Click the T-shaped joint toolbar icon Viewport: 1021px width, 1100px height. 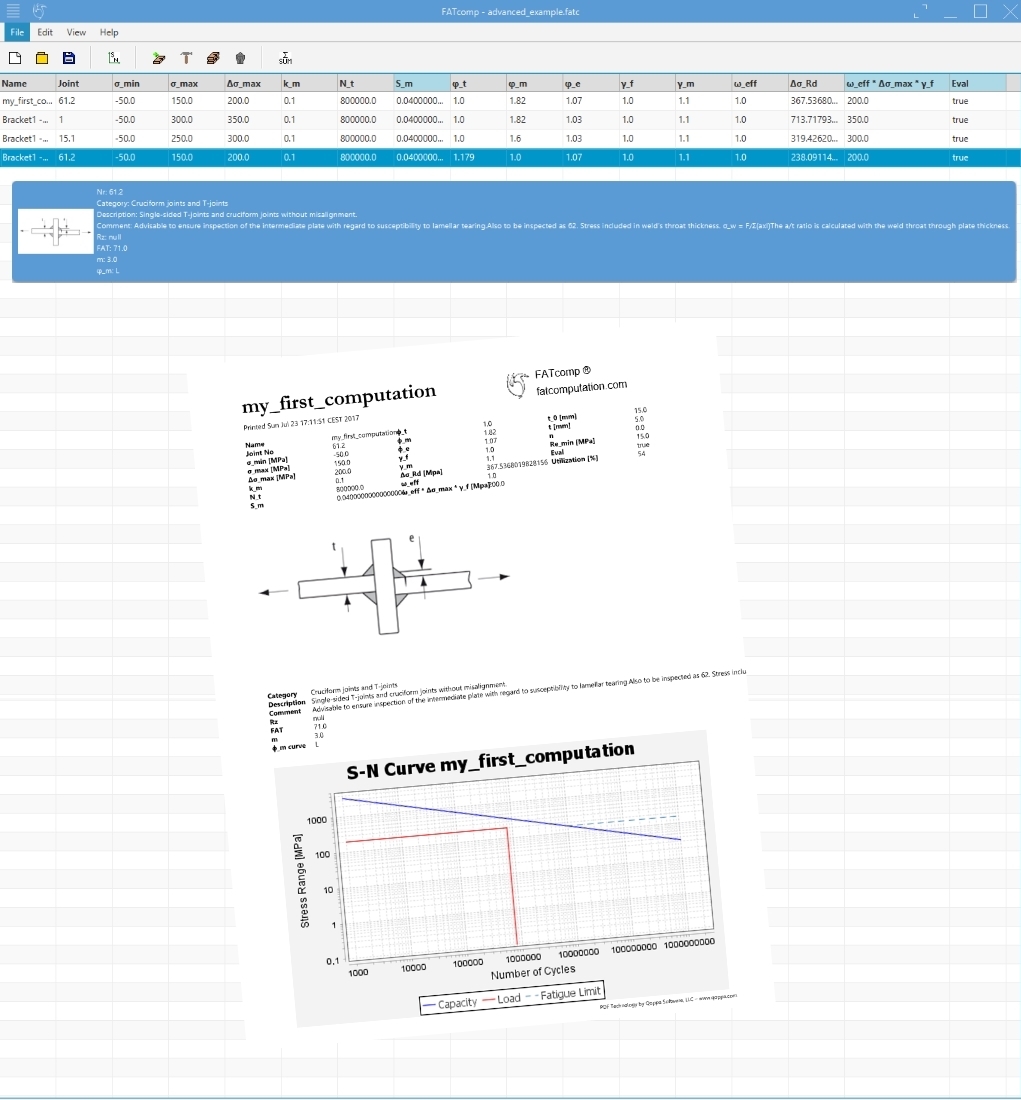point(186,58)
